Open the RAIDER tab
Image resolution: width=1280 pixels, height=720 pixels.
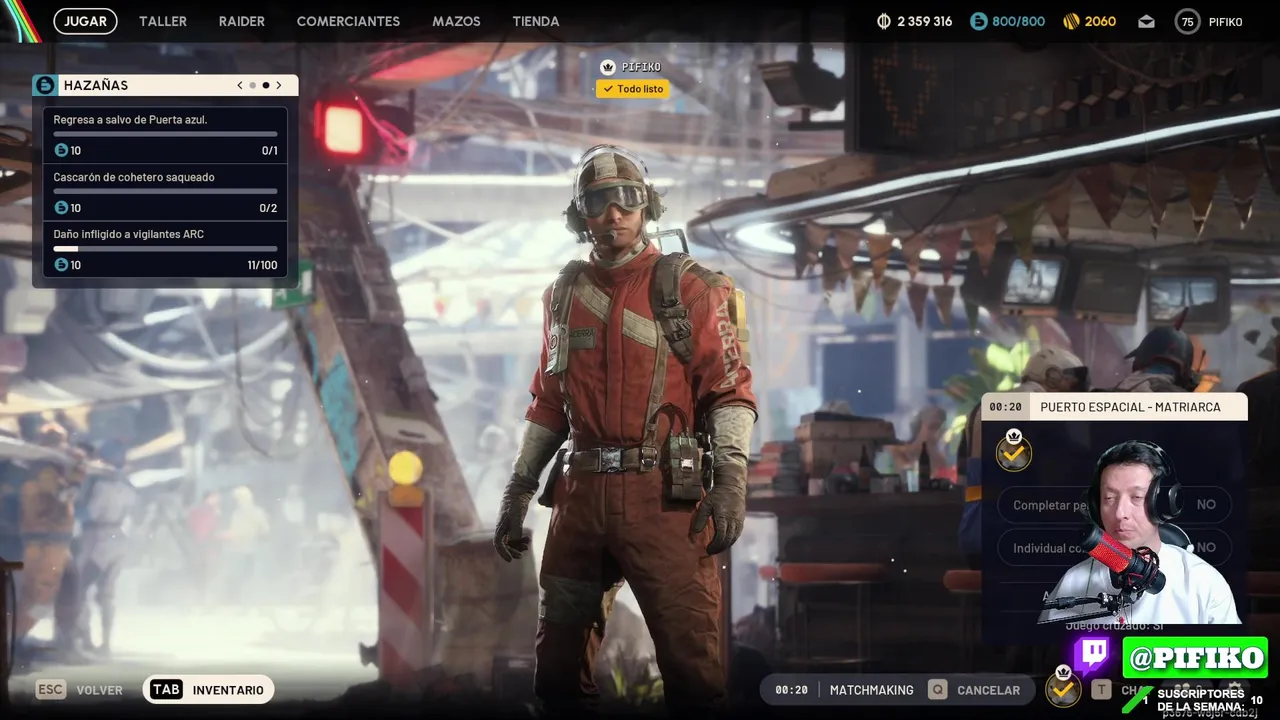(242, 21)
